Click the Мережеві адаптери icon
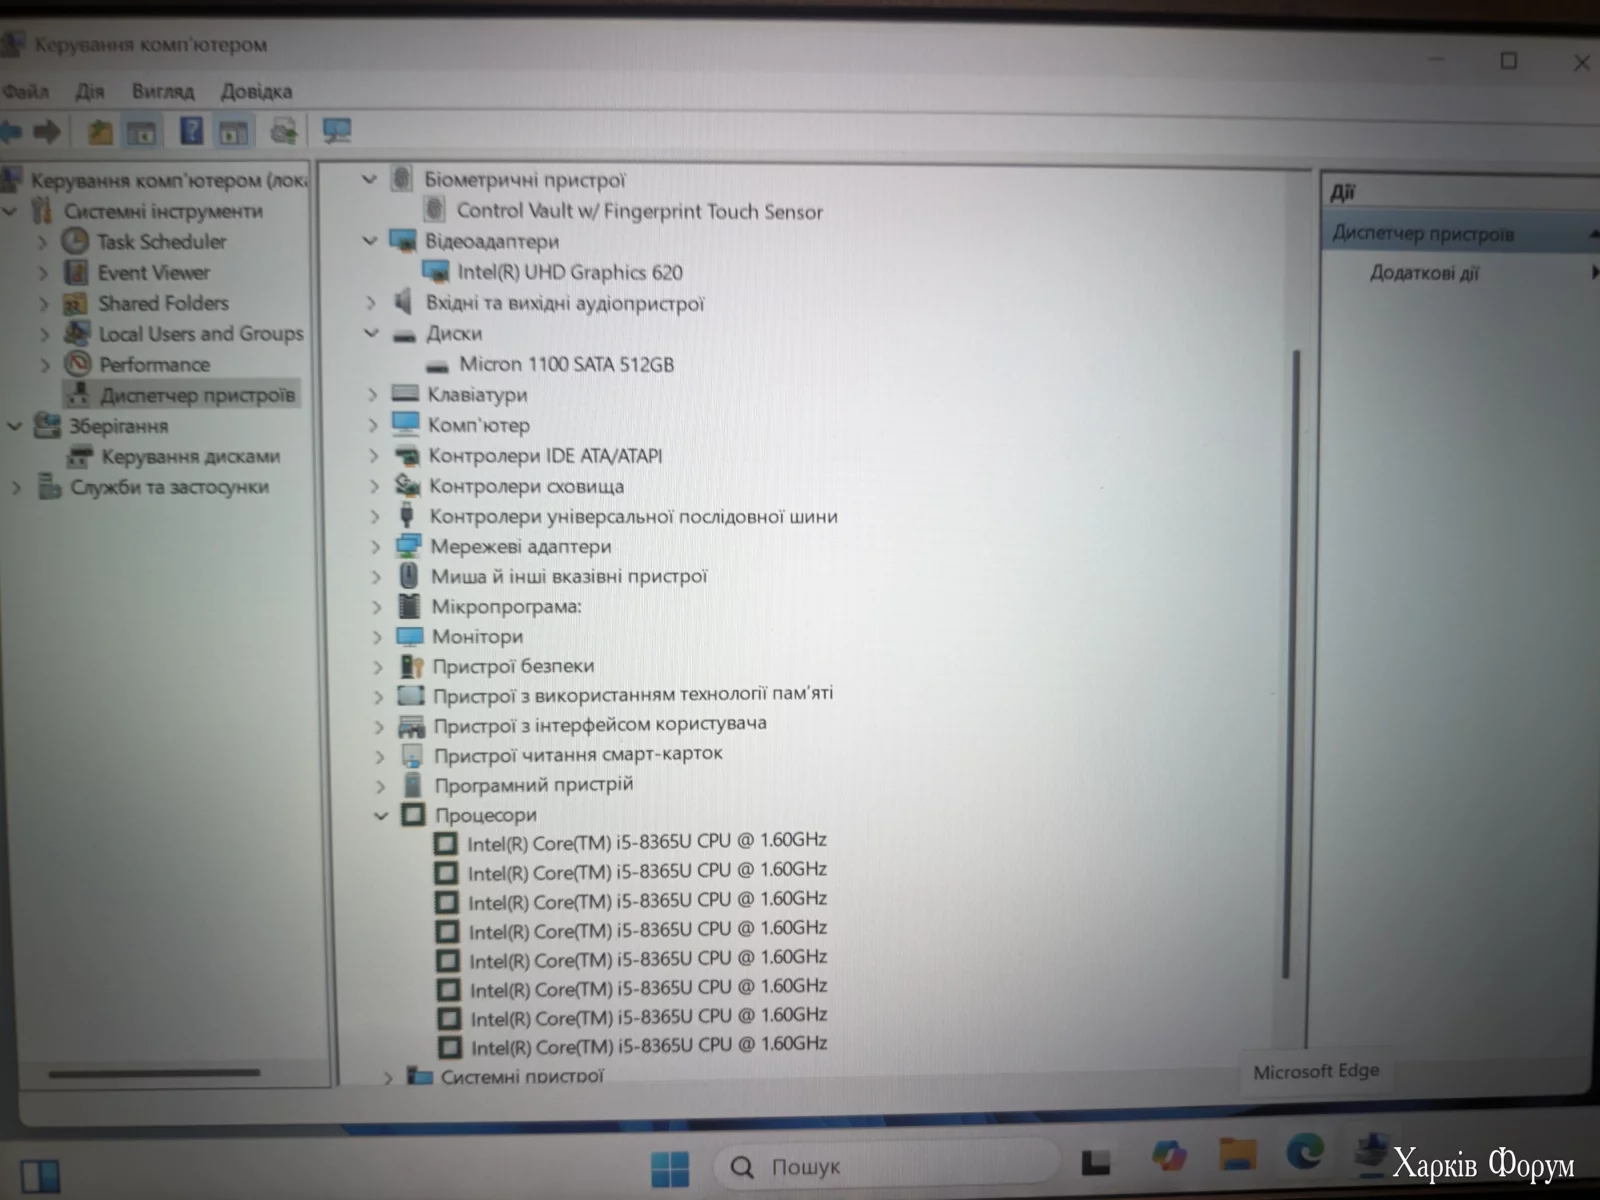 tap(408, 546)
